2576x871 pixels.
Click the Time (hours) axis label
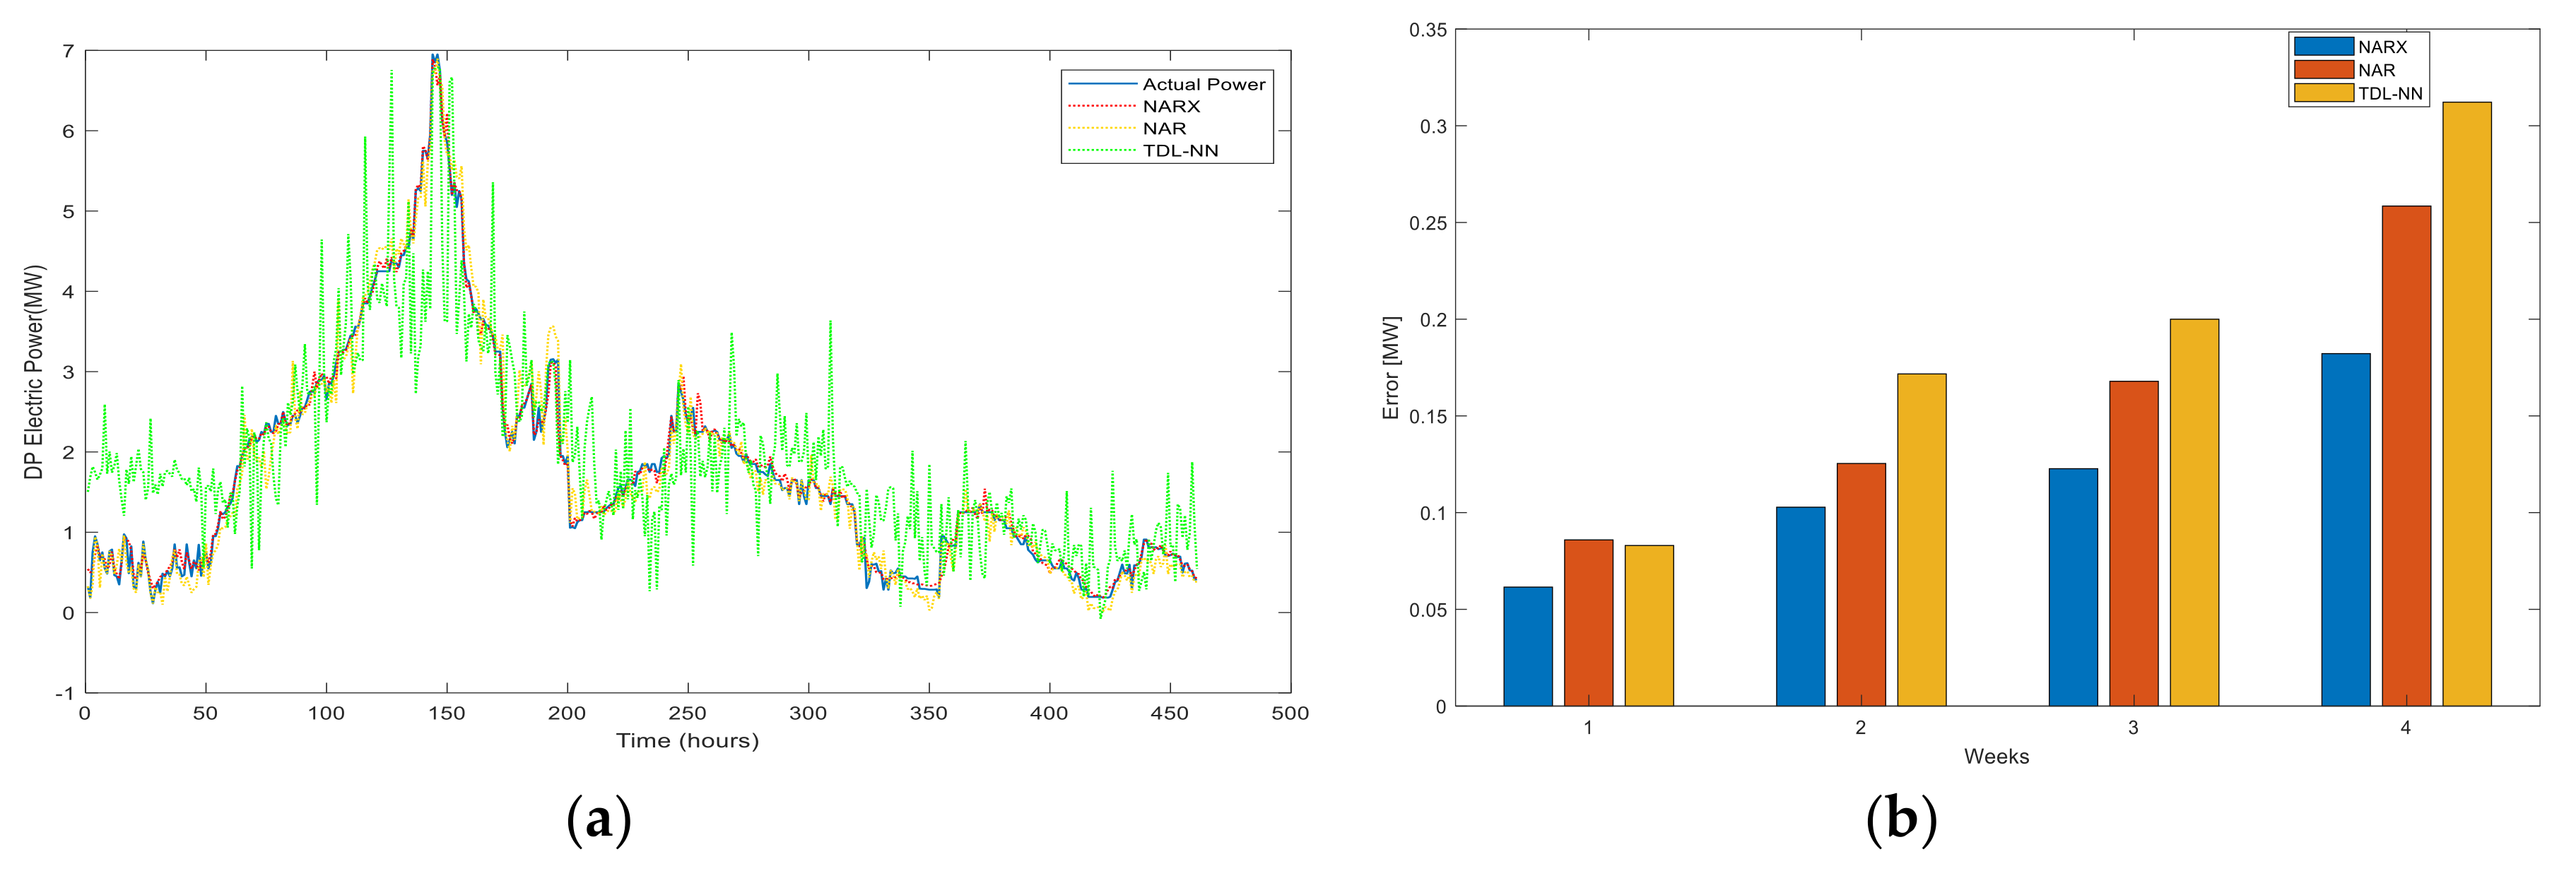[x=687, y=741]
